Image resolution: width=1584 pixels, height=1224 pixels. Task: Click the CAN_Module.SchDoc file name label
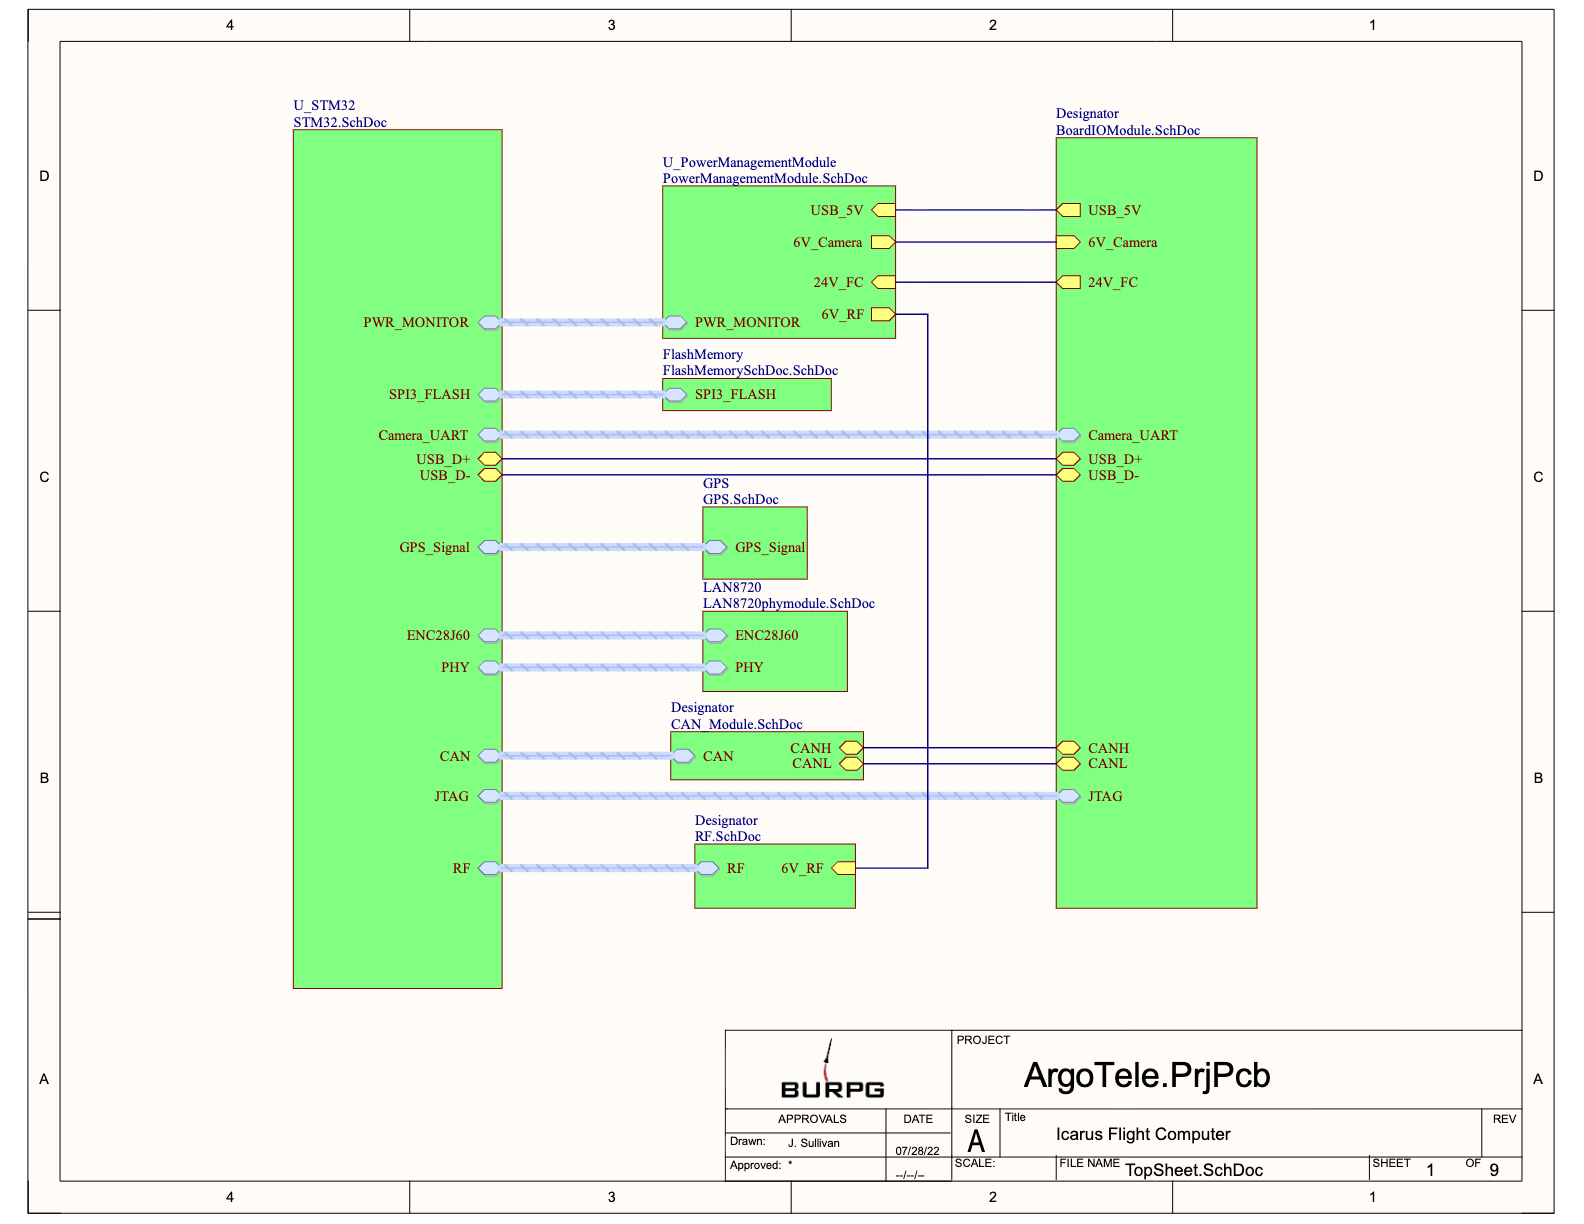coord(736,724)
